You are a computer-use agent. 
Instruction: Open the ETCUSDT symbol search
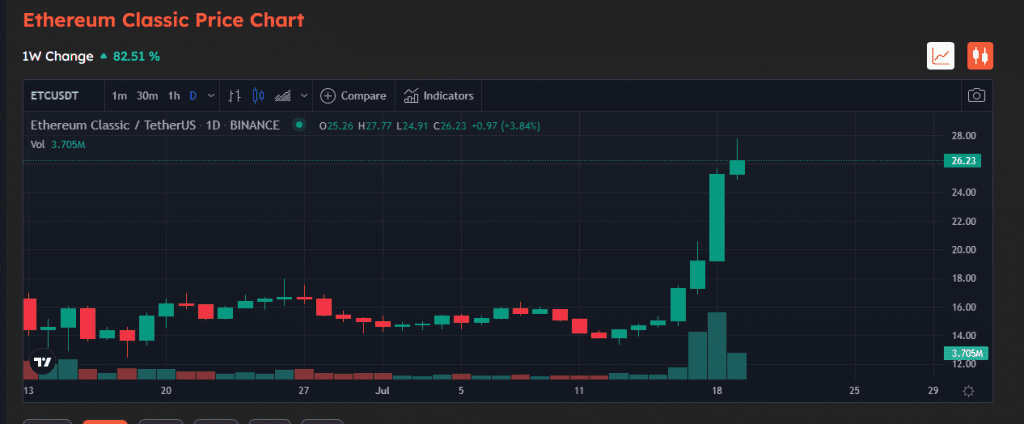coord(55,96)
